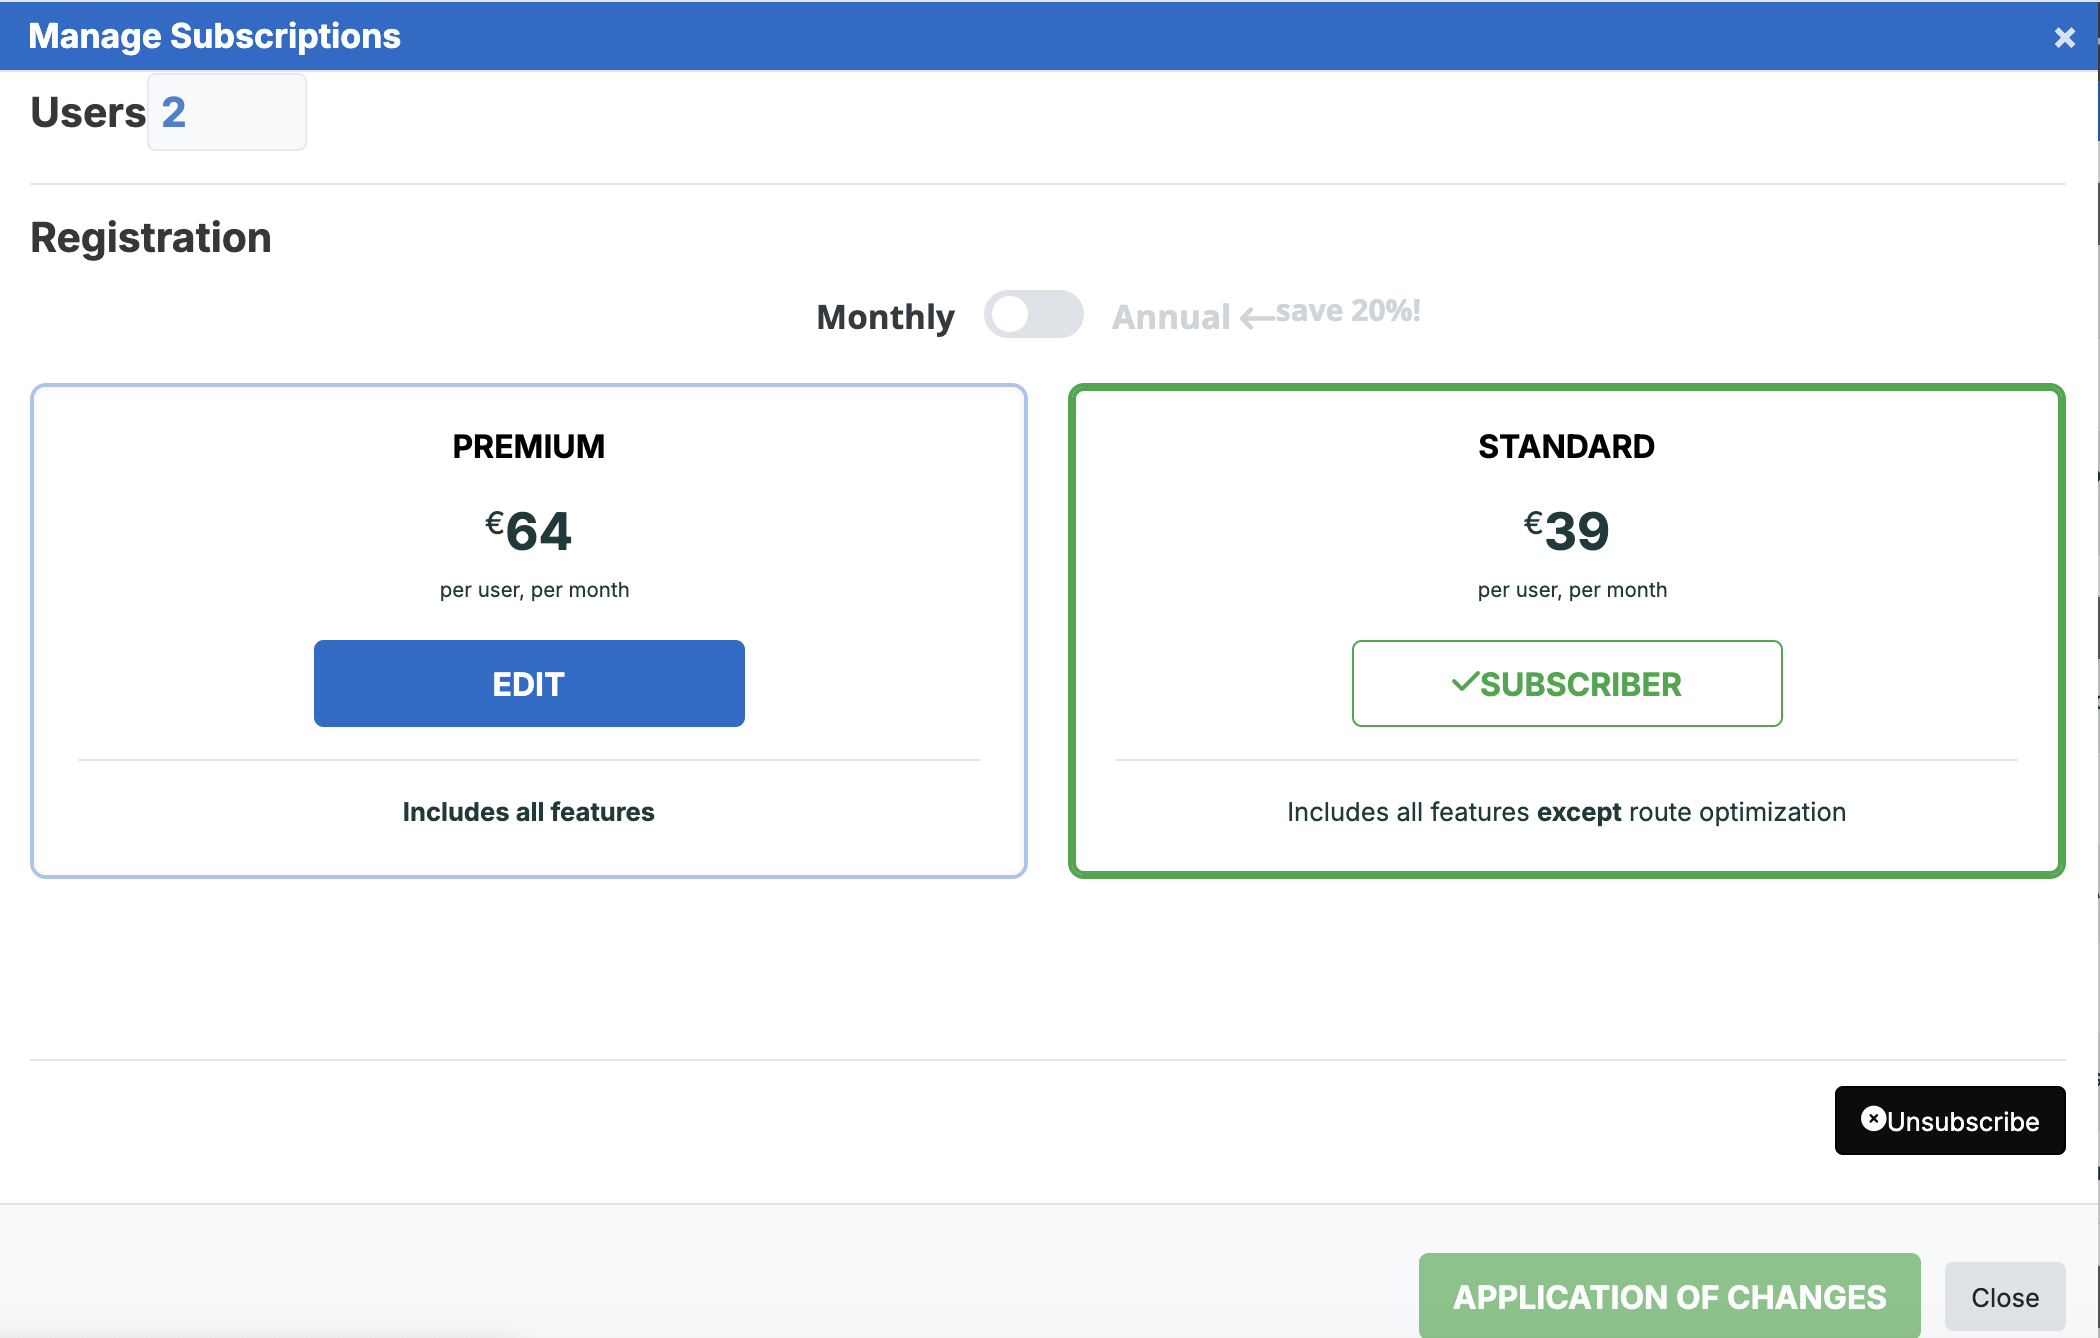2100x1338 pixels.
Task: Click the arrow icon pointing to Annual
Action: tap(1257, 319)
